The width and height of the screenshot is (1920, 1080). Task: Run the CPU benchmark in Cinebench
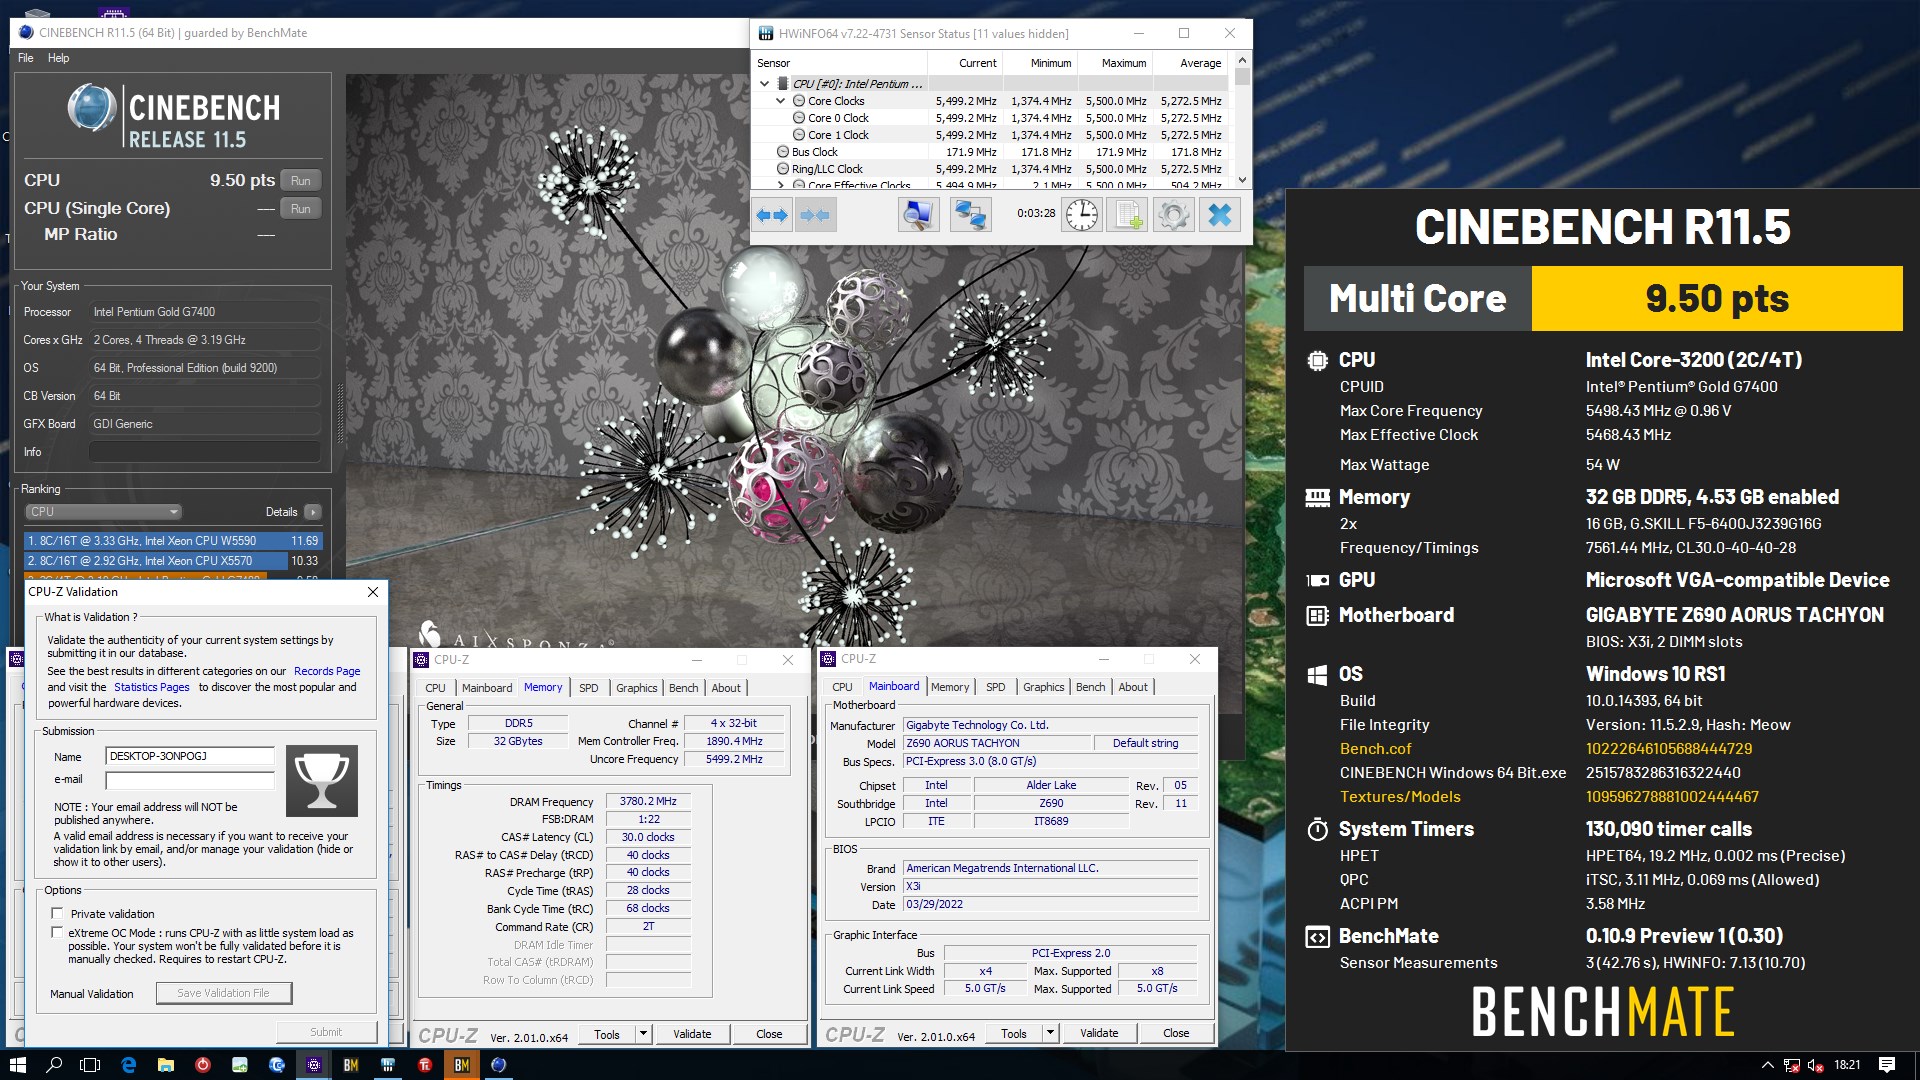click(301, 181)
